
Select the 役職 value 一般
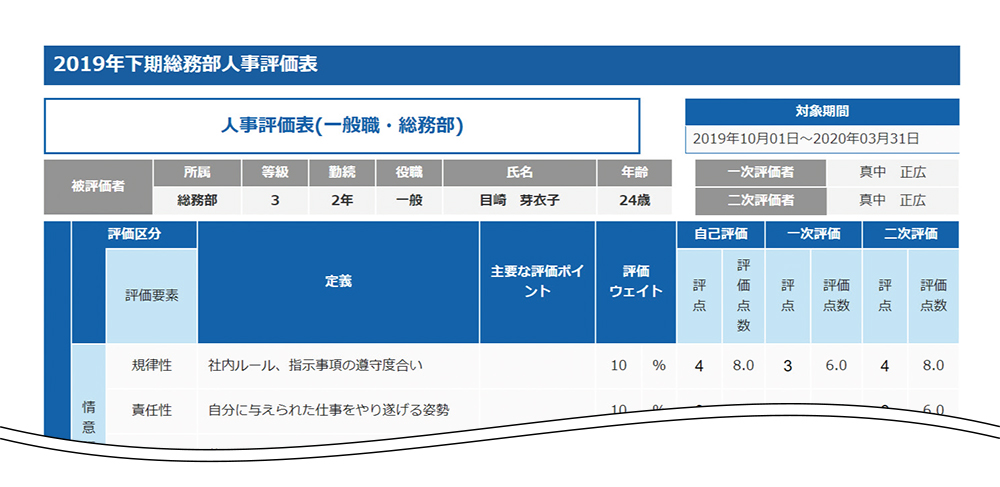(409, 200)
